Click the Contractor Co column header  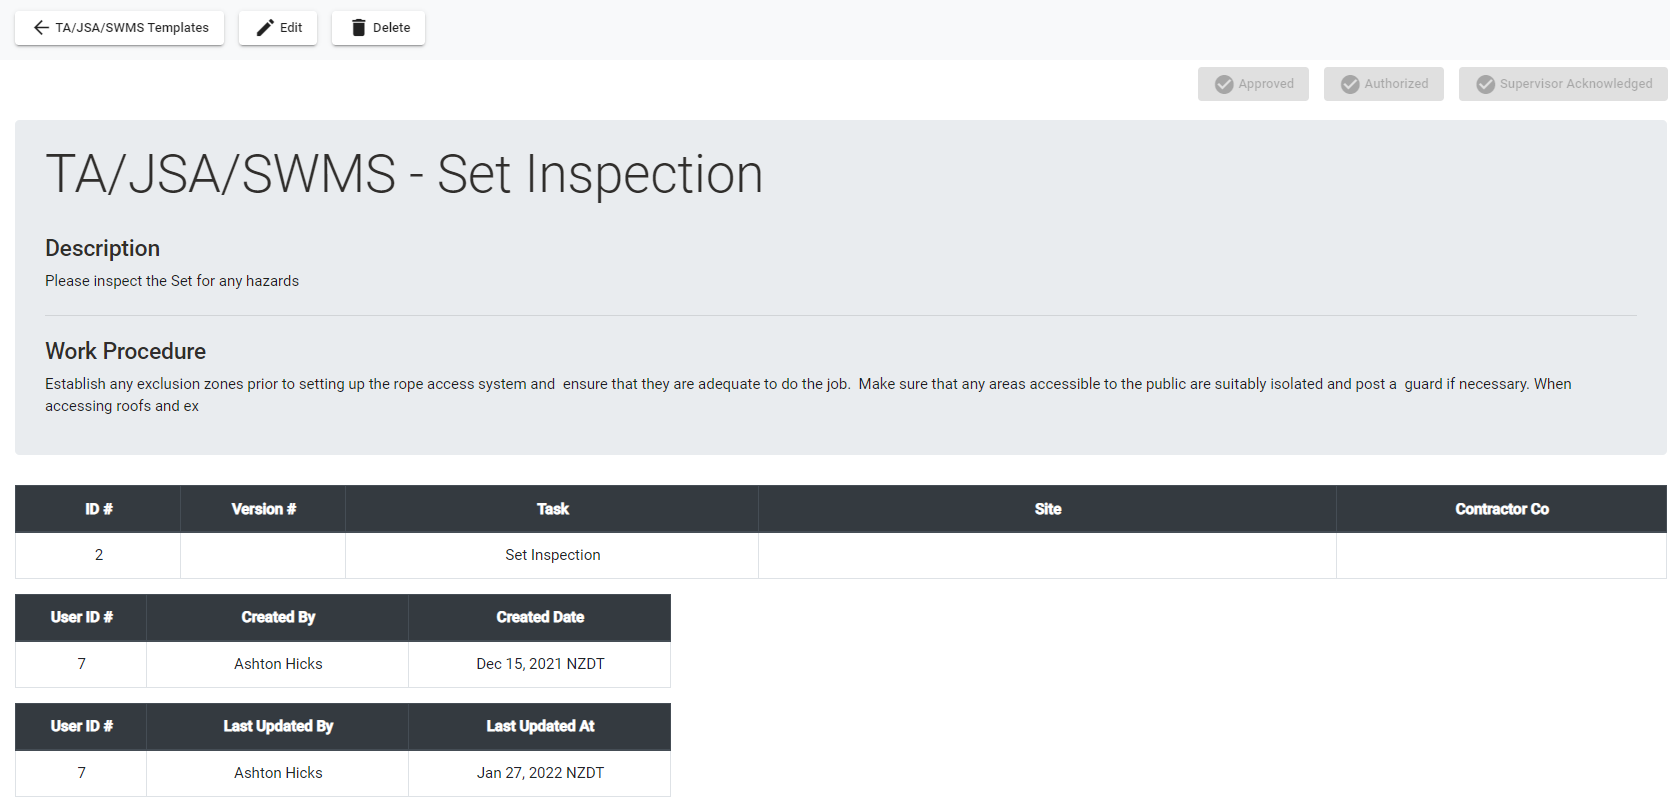click(1501, 509)
